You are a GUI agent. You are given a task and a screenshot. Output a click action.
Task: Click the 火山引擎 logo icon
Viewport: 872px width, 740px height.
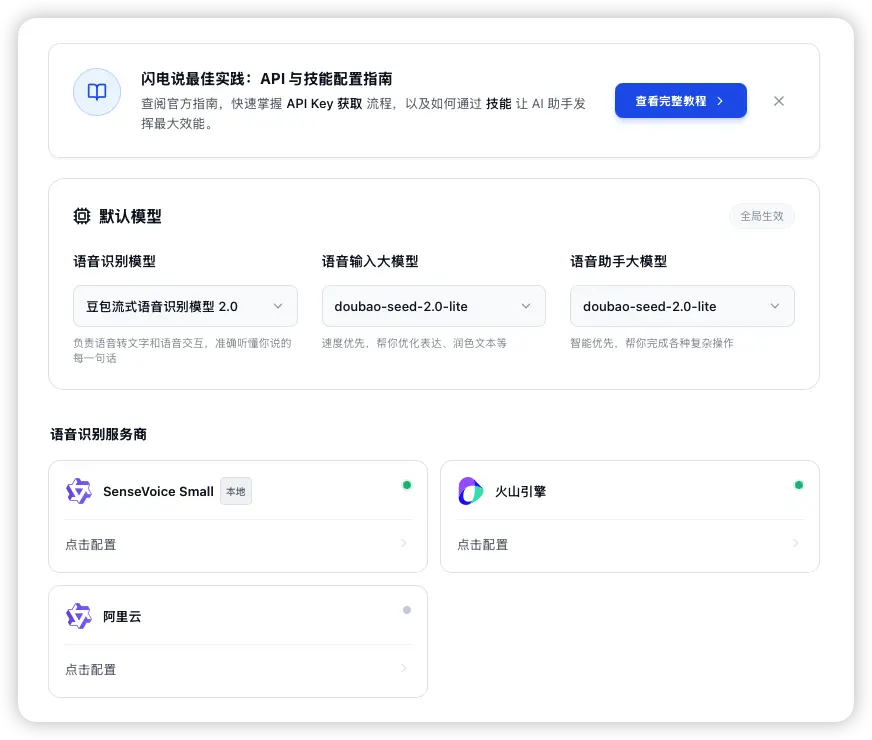(x=470, y=491)
